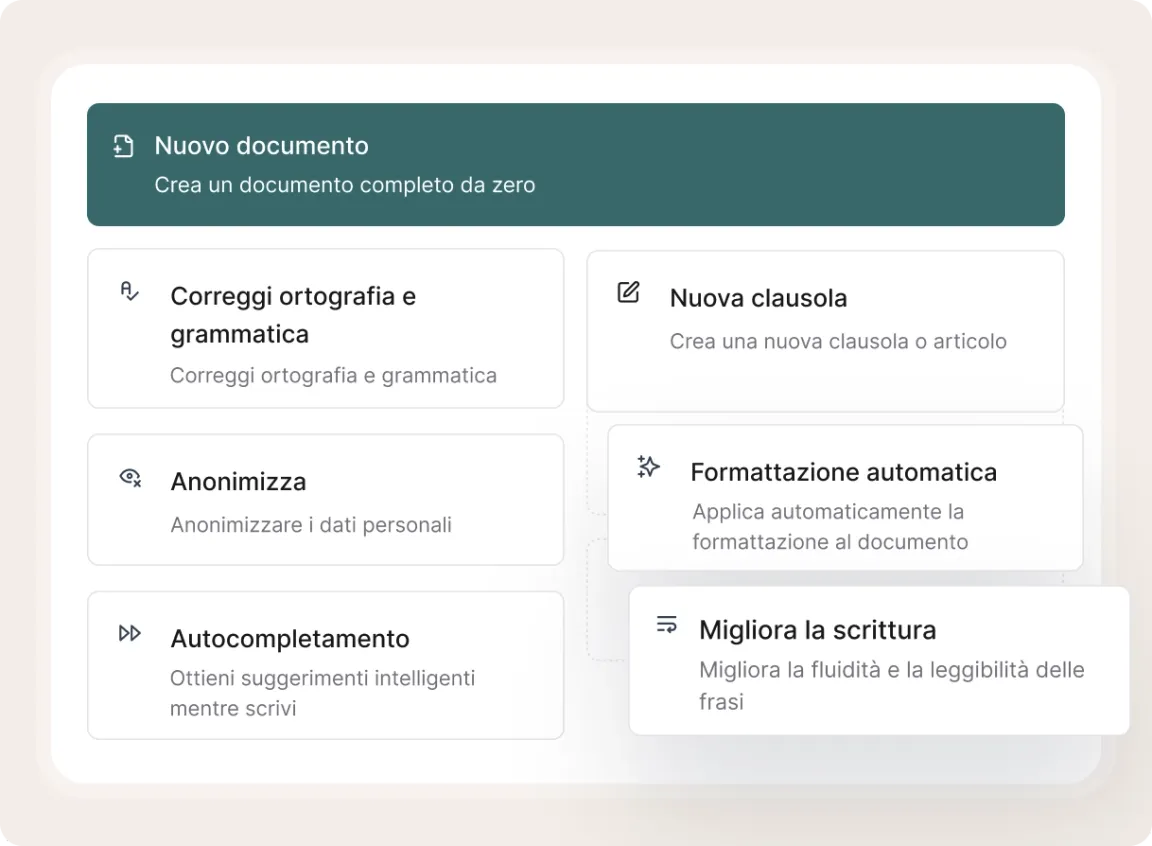Click the sparkles icon for Formattazione automatica
1152x846 pixels.
pos(648,467)
